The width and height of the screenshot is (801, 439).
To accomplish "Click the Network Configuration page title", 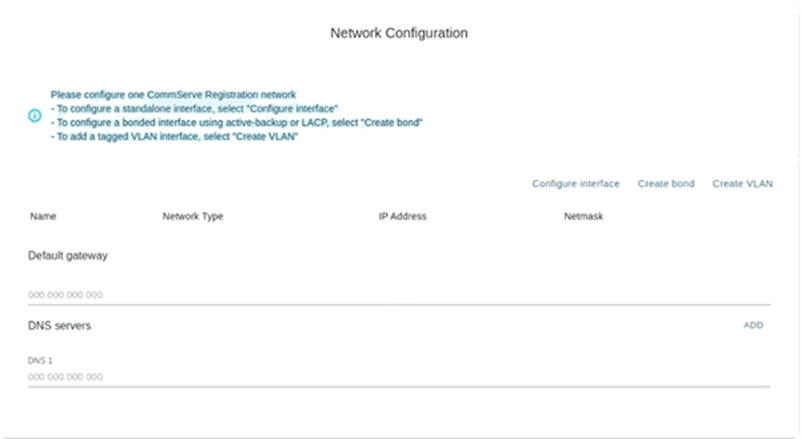I will (x=399, y=33).
